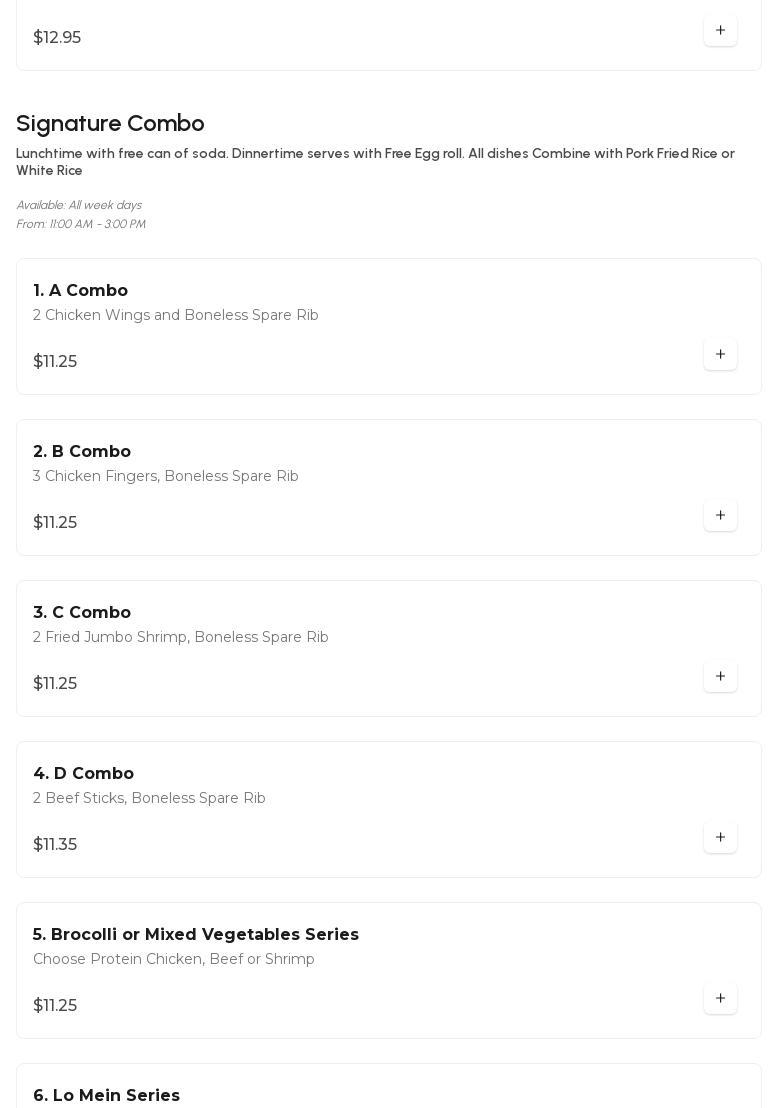Add Brocolli or Mixed Vegetables Series
The height and width of the screenshot is (1108, 778).
[720, 998]
